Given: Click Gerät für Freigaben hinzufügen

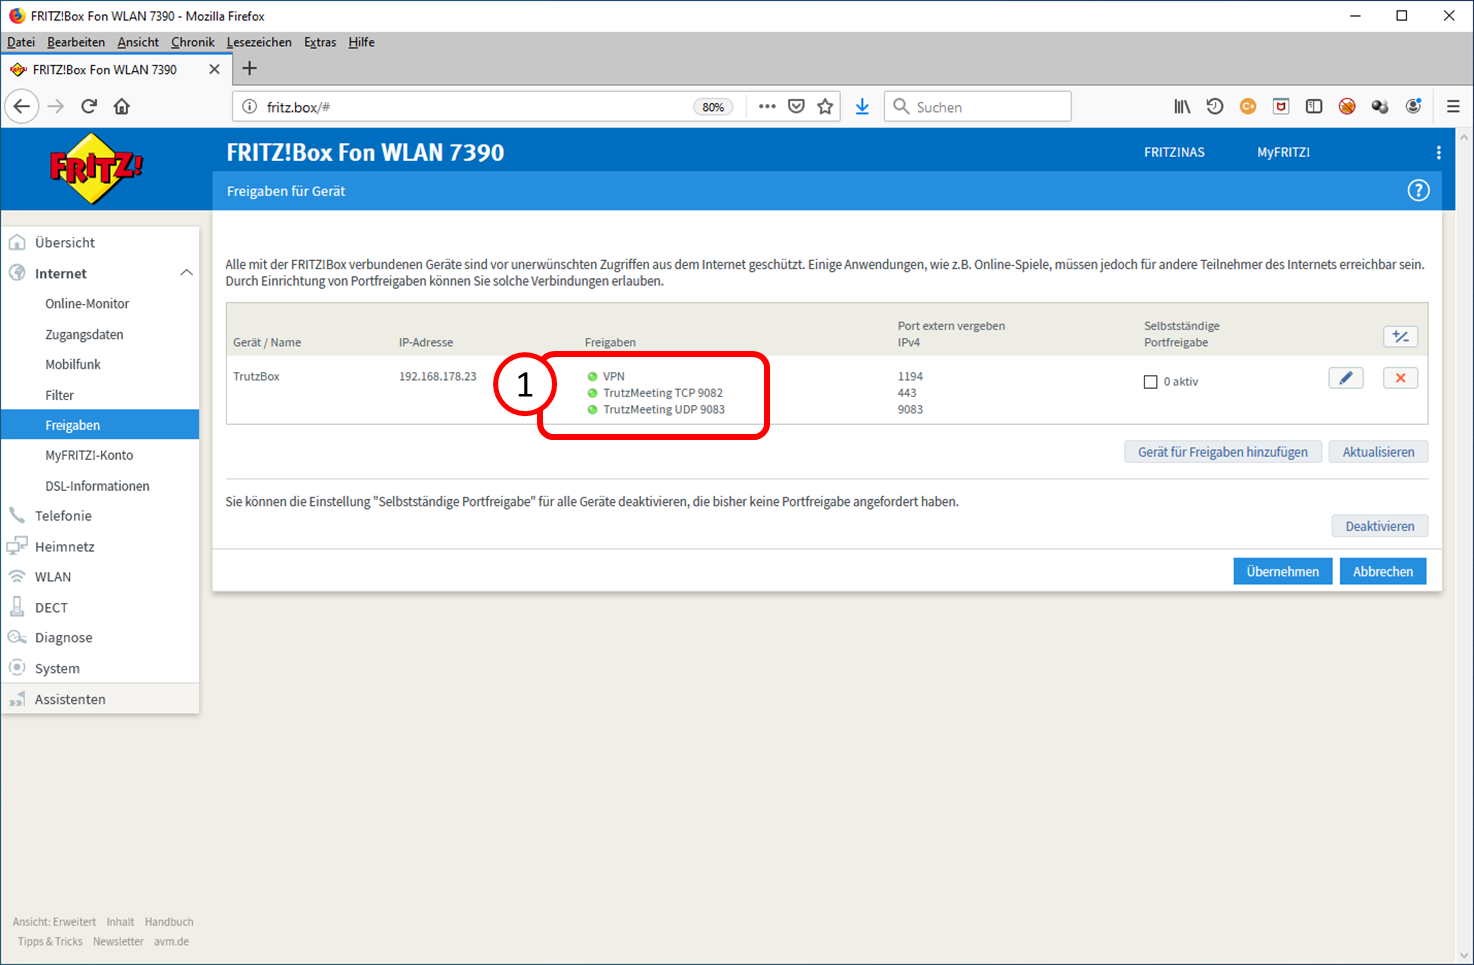Looking at the screenshot, I should pyautogui.click(x=1223, y=452).
